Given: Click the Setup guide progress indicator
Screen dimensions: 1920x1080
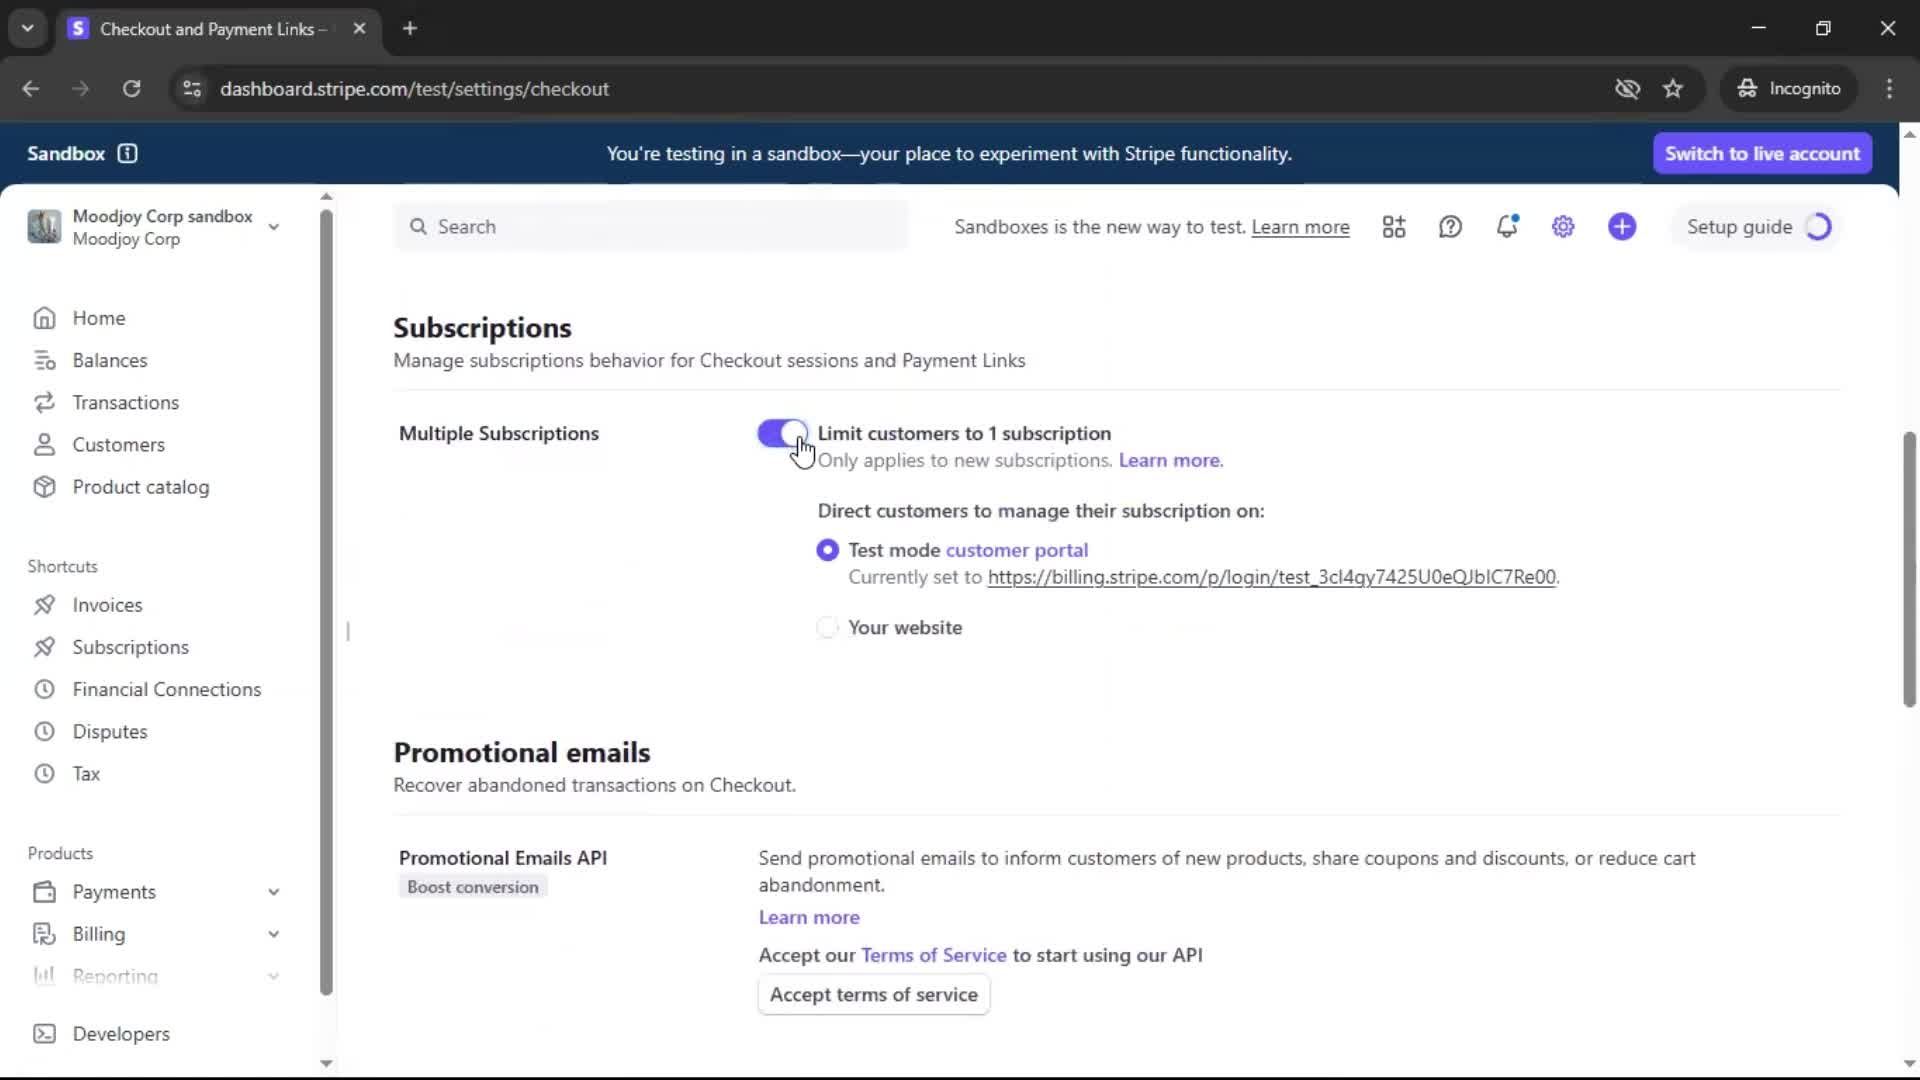Looking at the screenshot, I should point(1818,227).
